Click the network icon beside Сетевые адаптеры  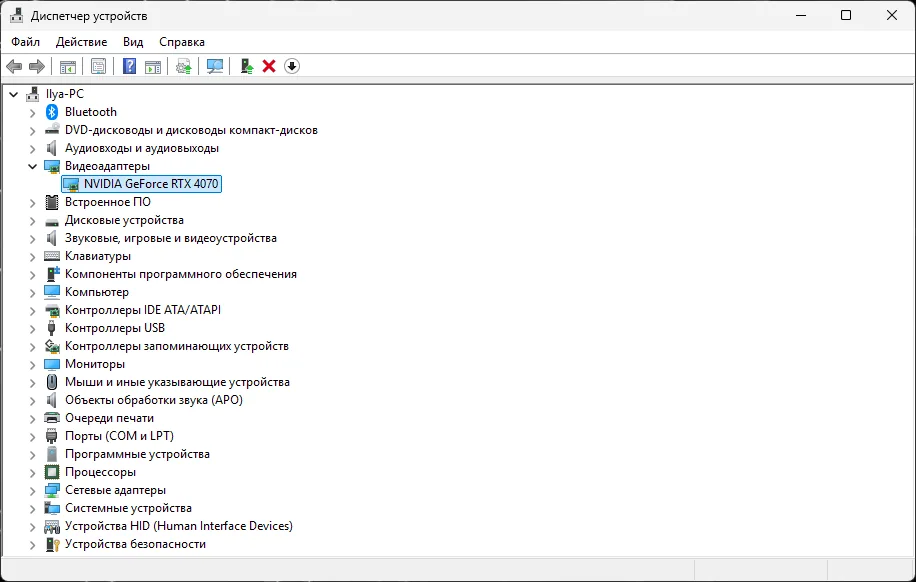click(52, 490)
